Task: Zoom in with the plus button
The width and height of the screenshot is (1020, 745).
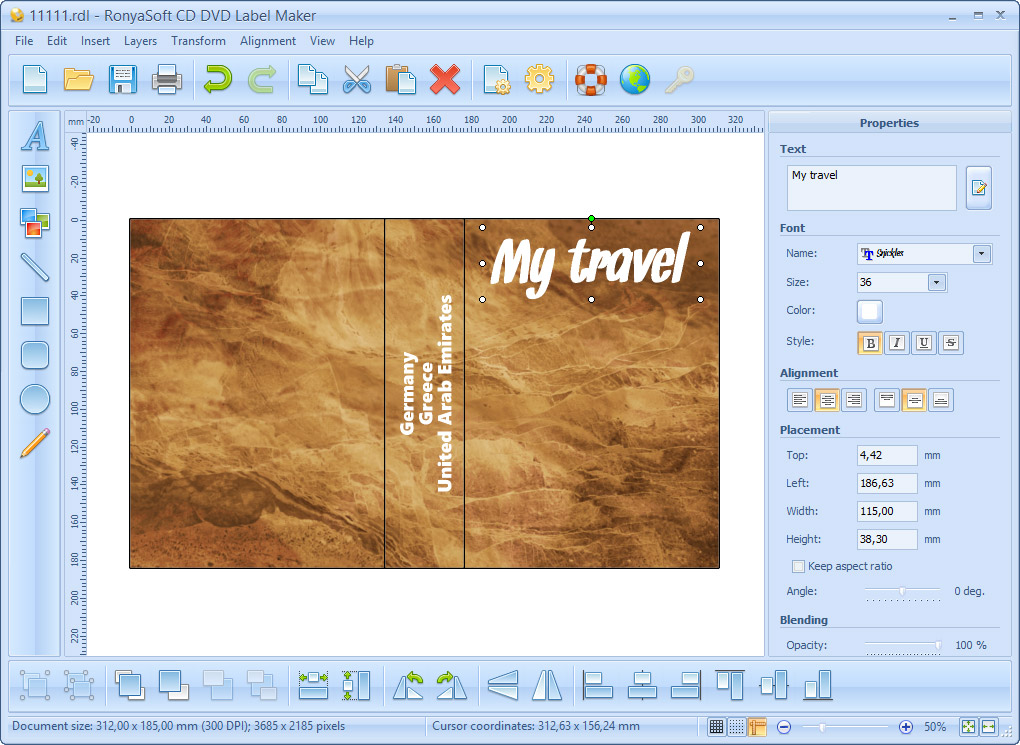Action: [x=906, y=727]
